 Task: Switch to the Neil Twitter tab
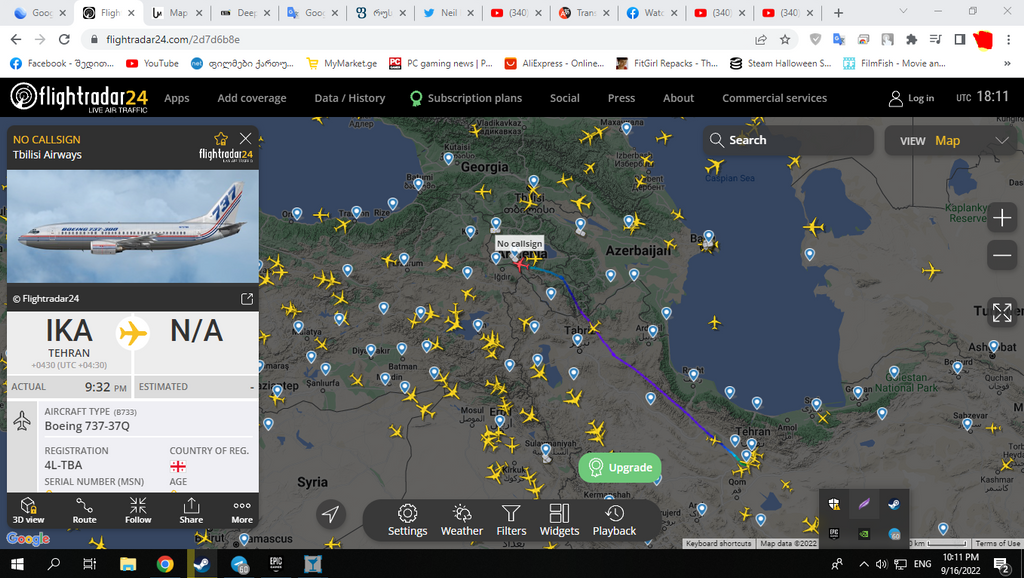448,12
